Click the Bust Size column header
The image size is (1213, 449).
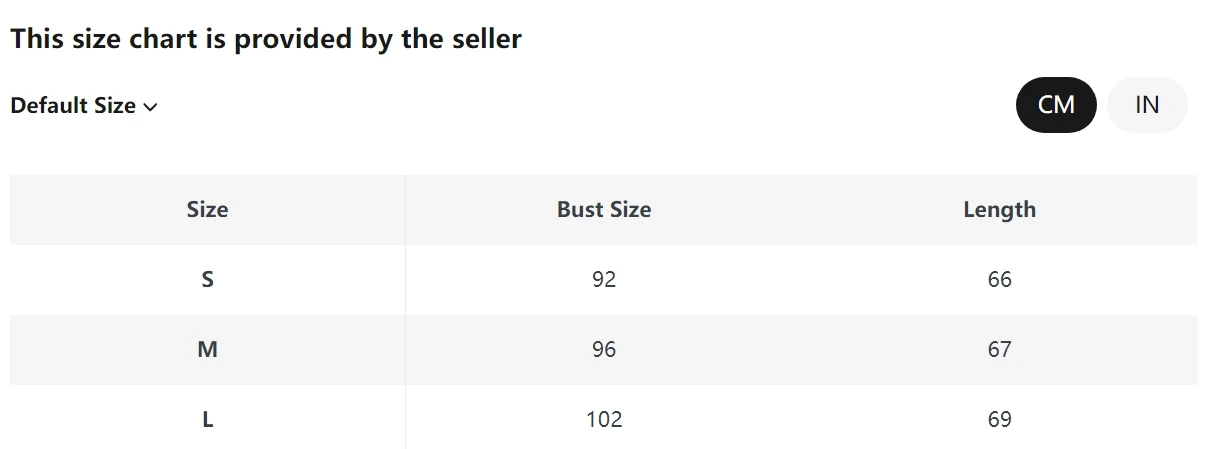coord(604,210)
